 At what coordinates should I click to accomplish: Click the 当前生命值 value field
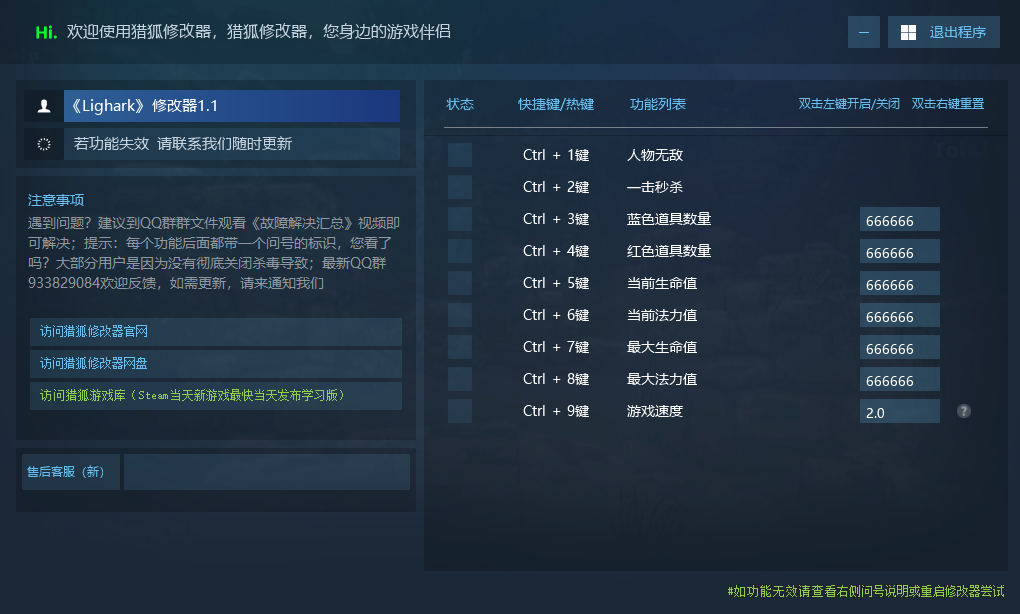tap(900, 283)
